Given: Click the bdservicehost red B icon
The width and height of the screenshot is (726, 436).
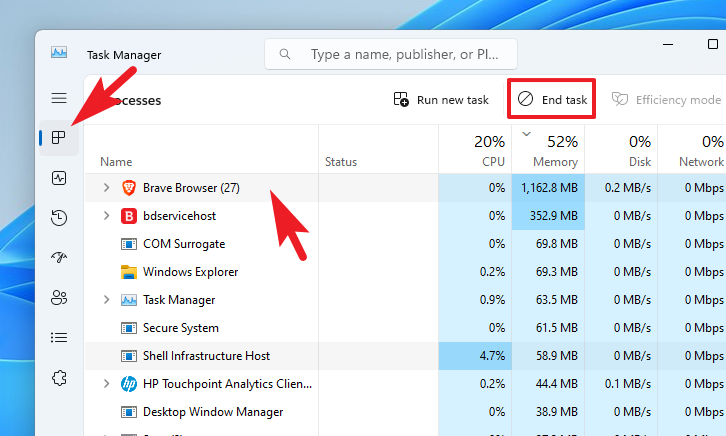Looking at the screenshot, I should (x=129, y=216).
